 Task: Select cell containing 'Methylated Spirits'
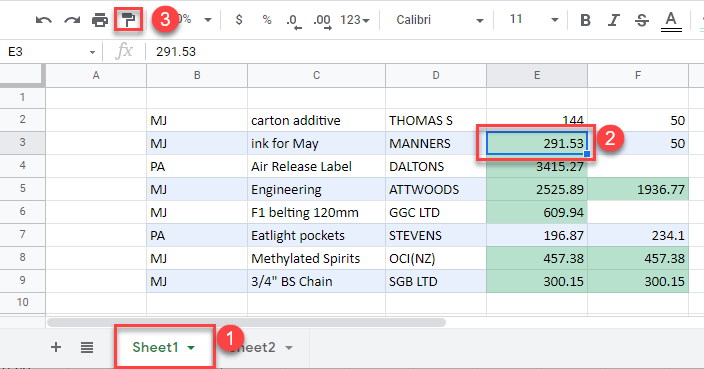point(316,258)
